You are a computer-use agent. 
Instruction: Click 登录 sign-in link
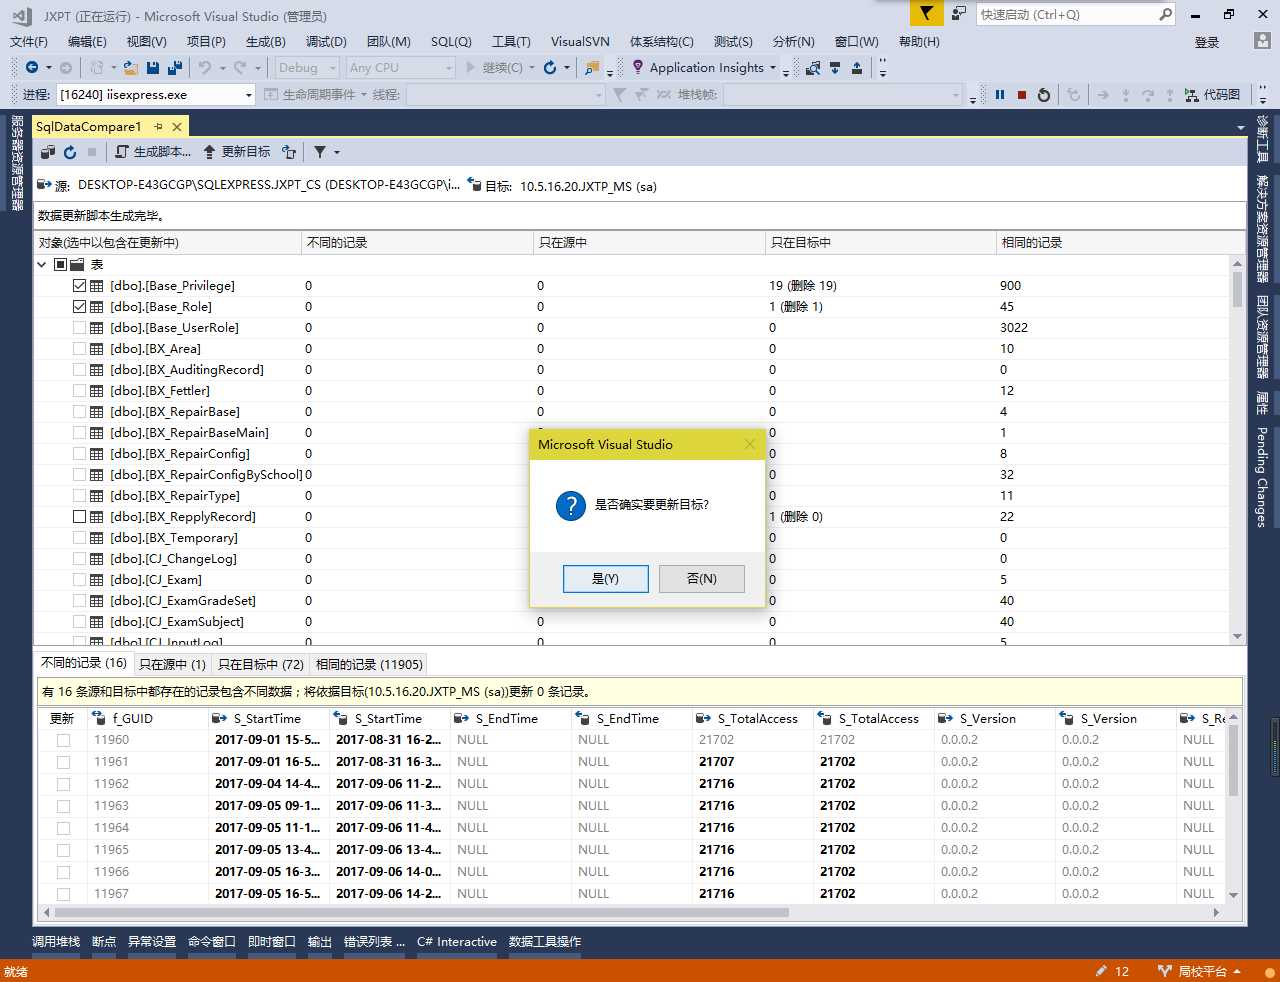coord(1207,42)
